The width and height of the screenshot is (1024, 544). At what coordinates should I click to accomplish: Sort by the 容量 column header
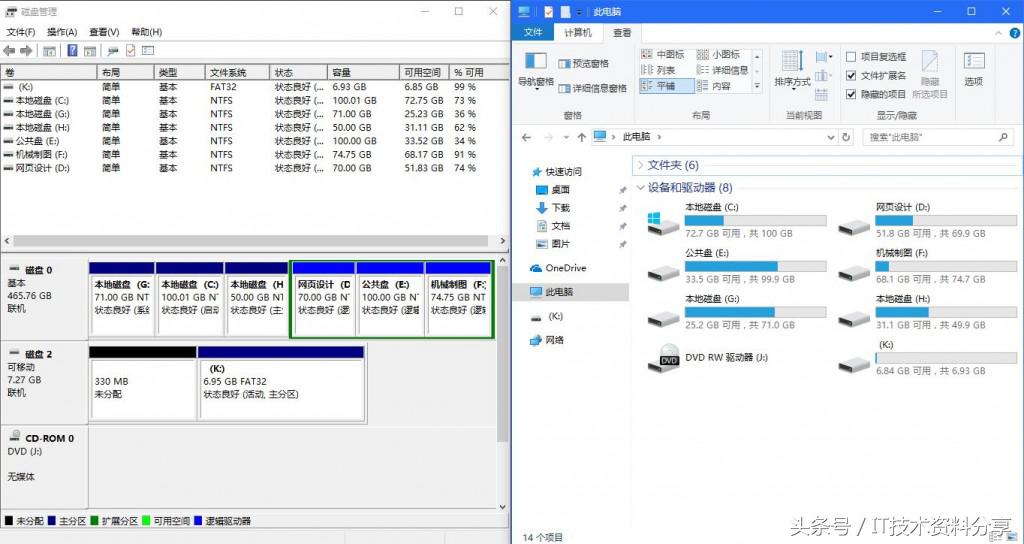point(363,72)
